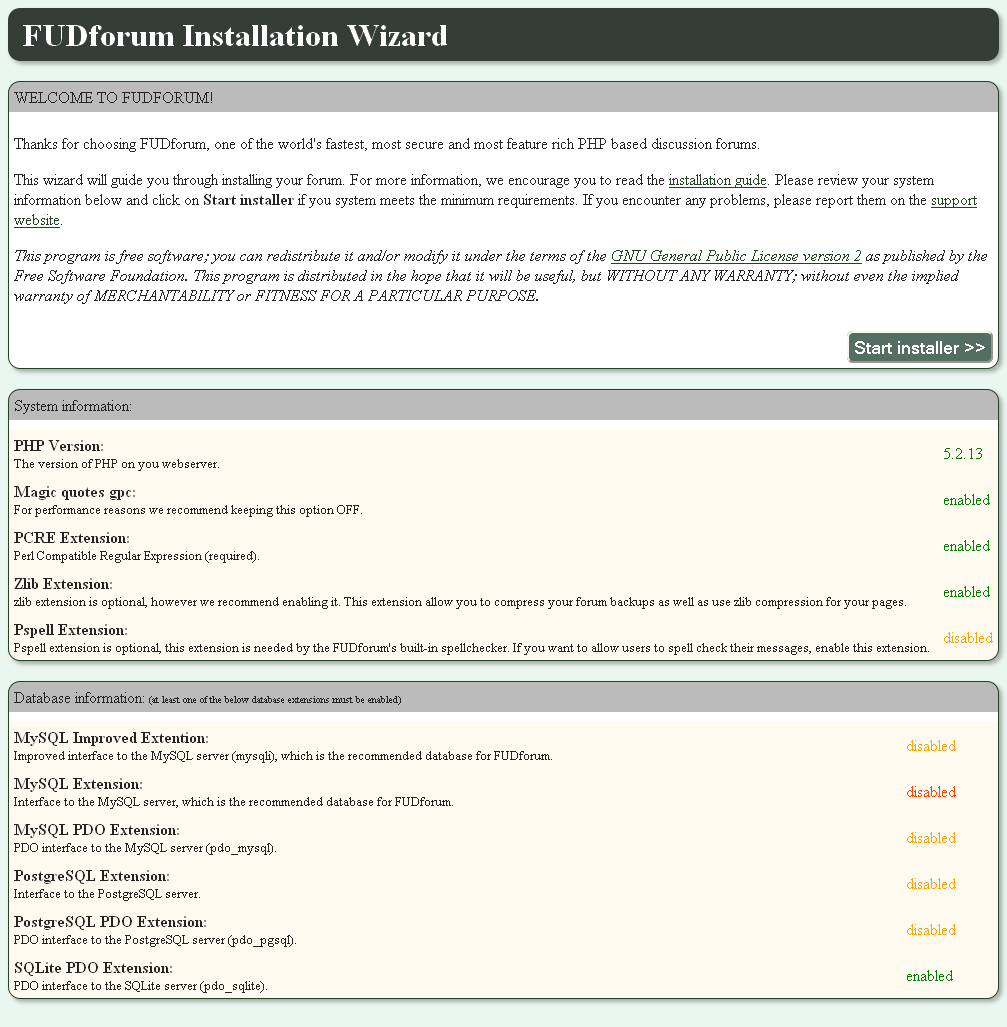Click the 'Interface to the PostgreSQL server.' description
The width and height of the screenshot is (1007, 1027).
(107, 894)
